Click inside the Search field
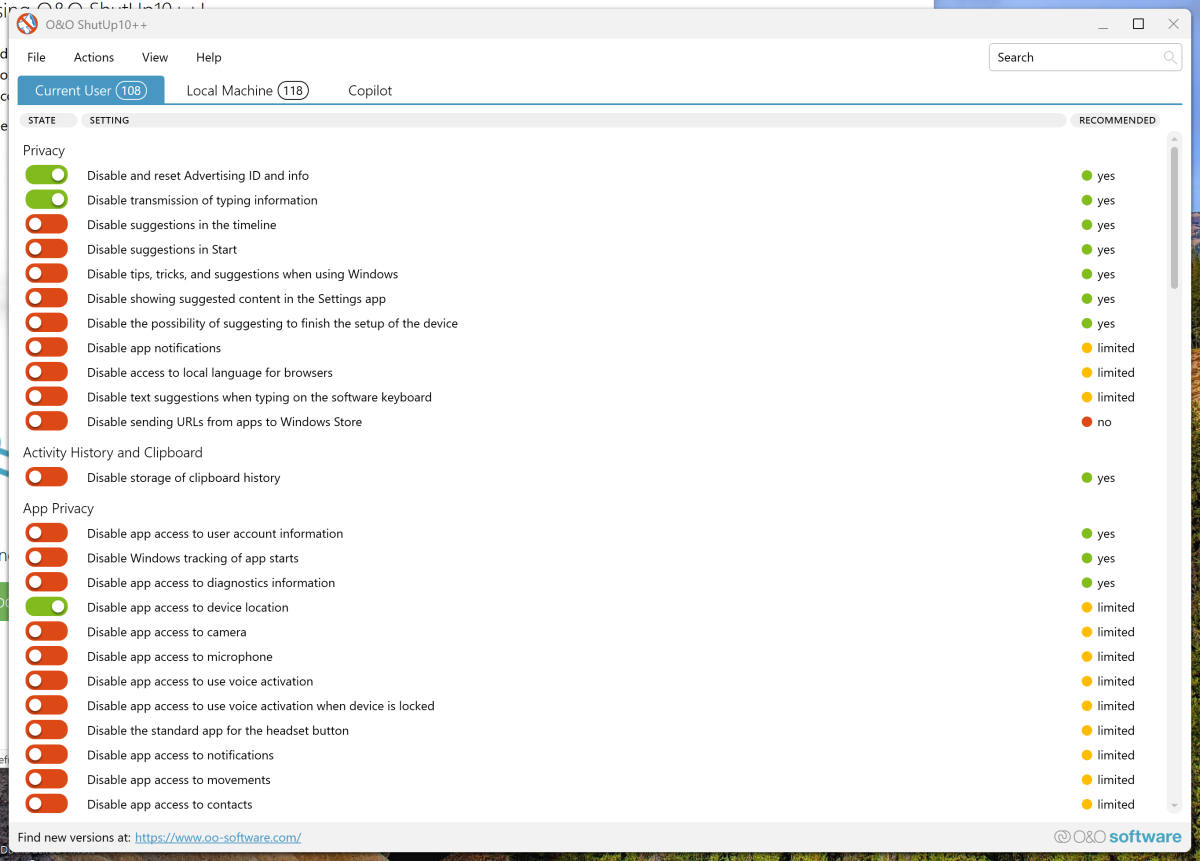The height and width of the screenshot is (861, 1200). 1075,58
